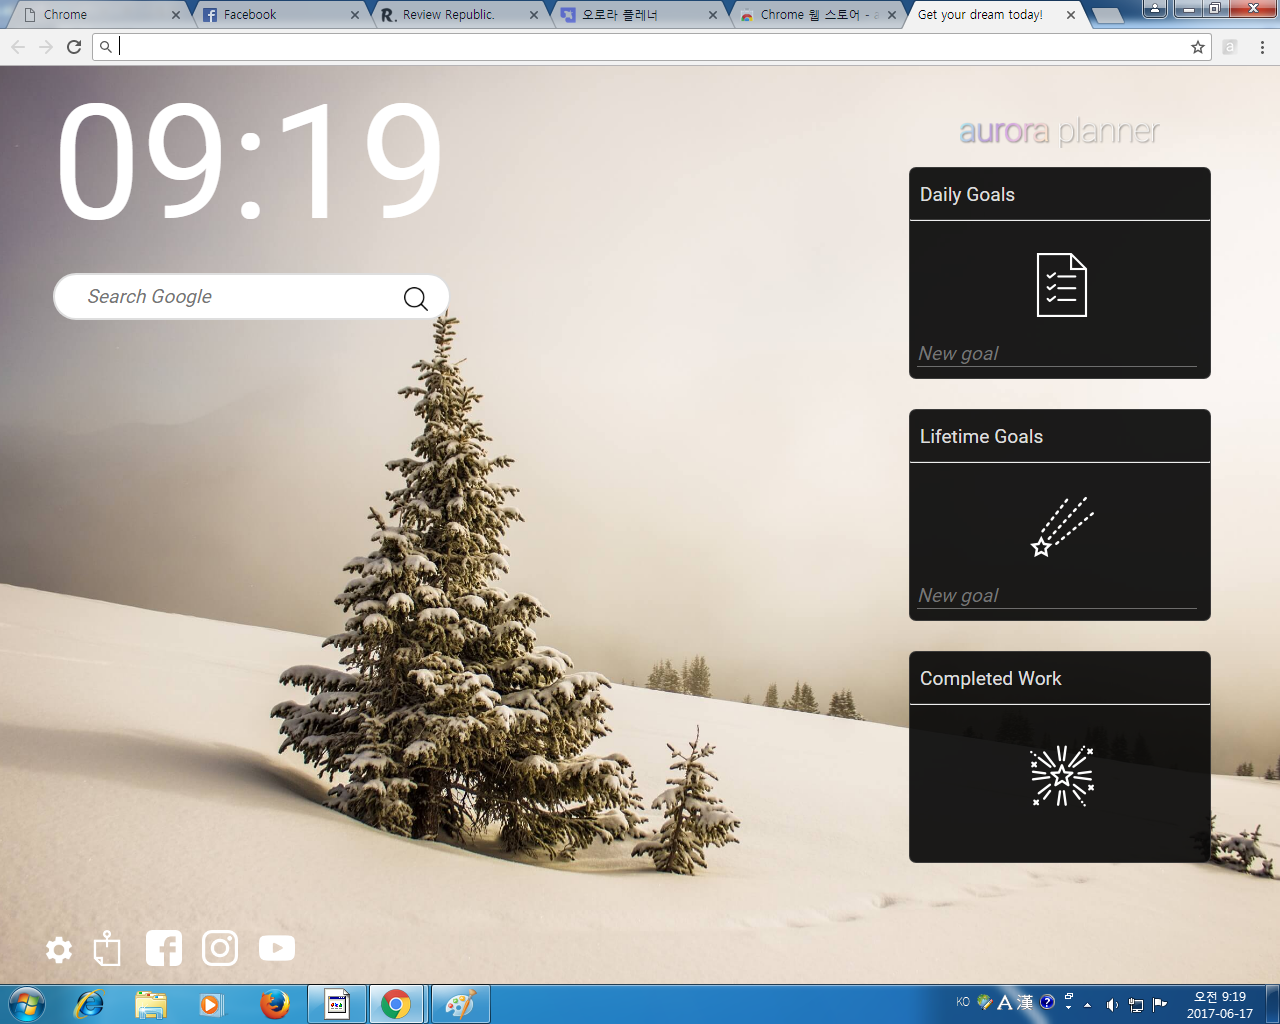Close the Review Republic tab
Image resolution: width=1280 pixels, height=1024 pixels.
pos(534,15)
